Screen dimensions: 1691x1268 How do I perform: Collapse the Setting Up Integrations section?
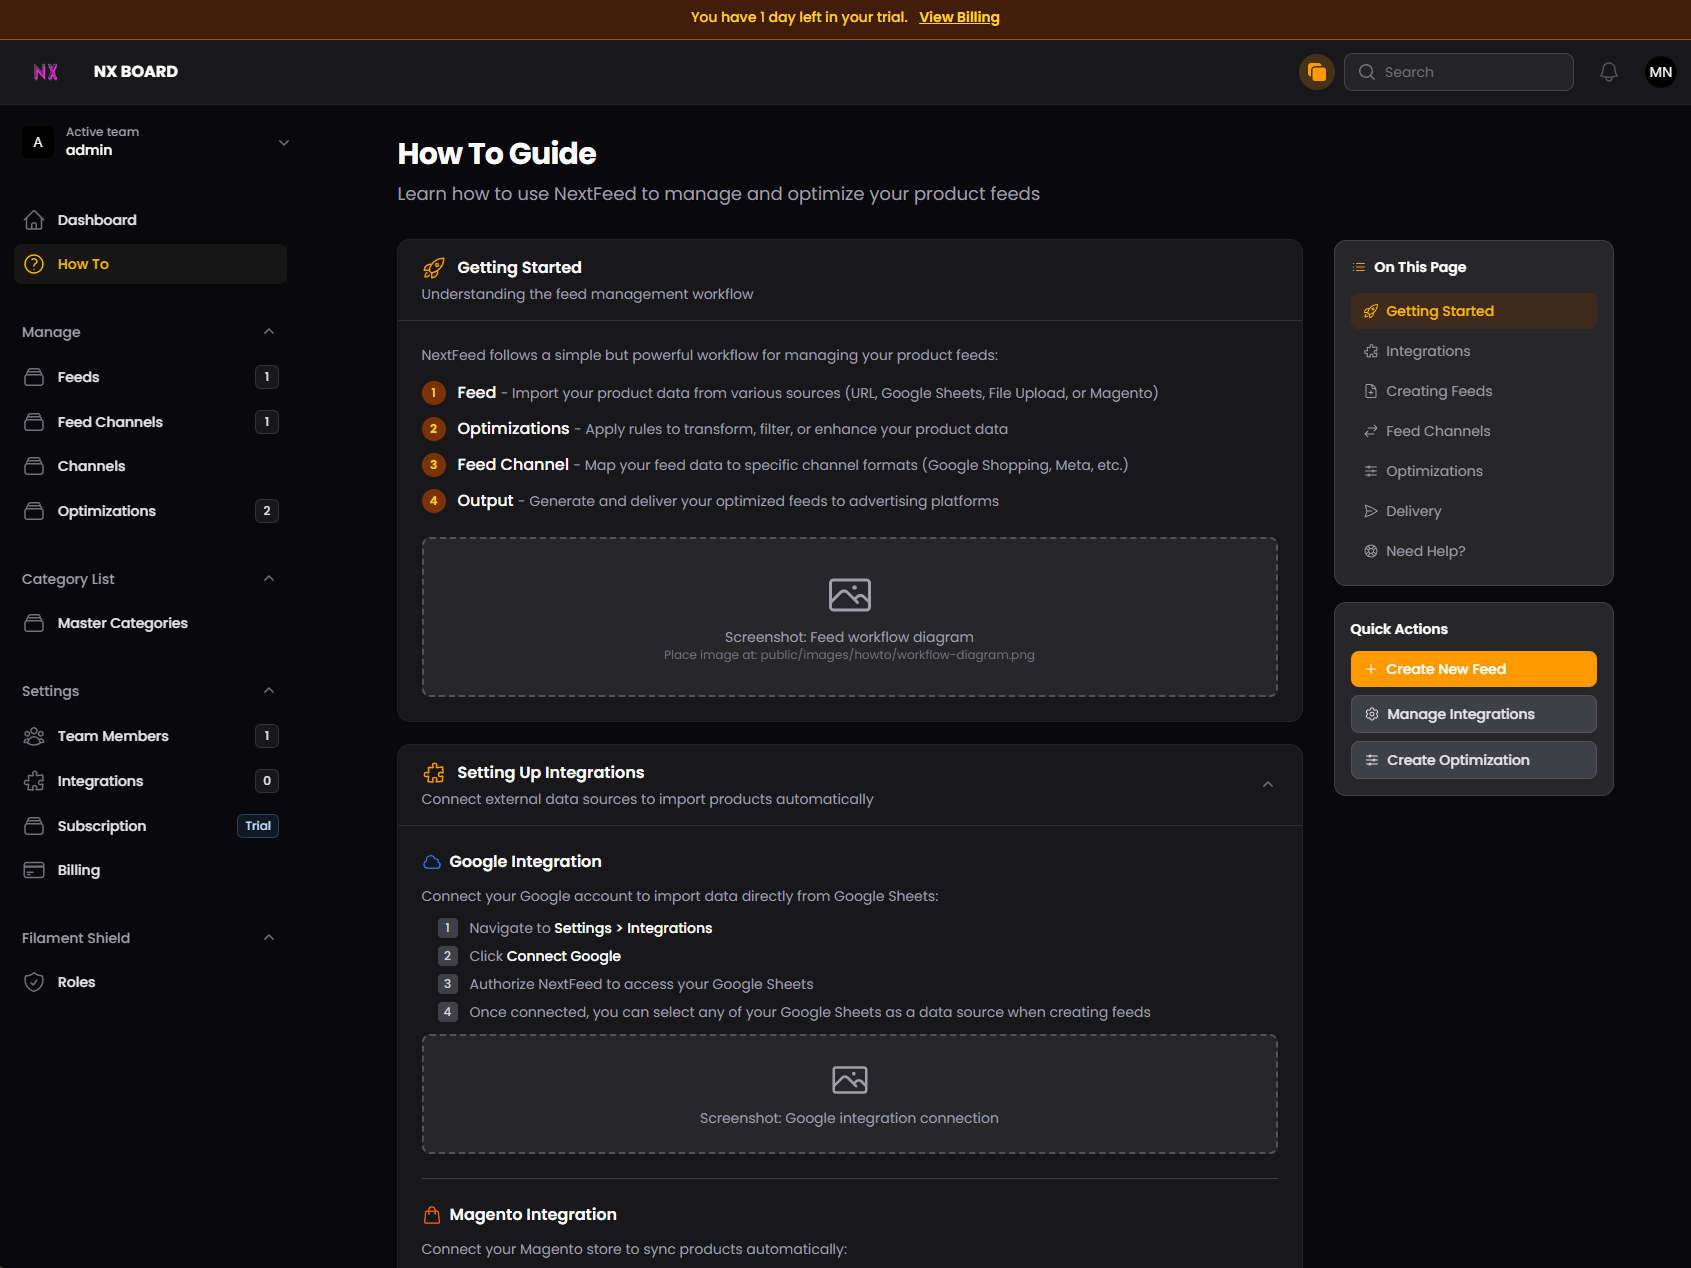point(1268,784)
